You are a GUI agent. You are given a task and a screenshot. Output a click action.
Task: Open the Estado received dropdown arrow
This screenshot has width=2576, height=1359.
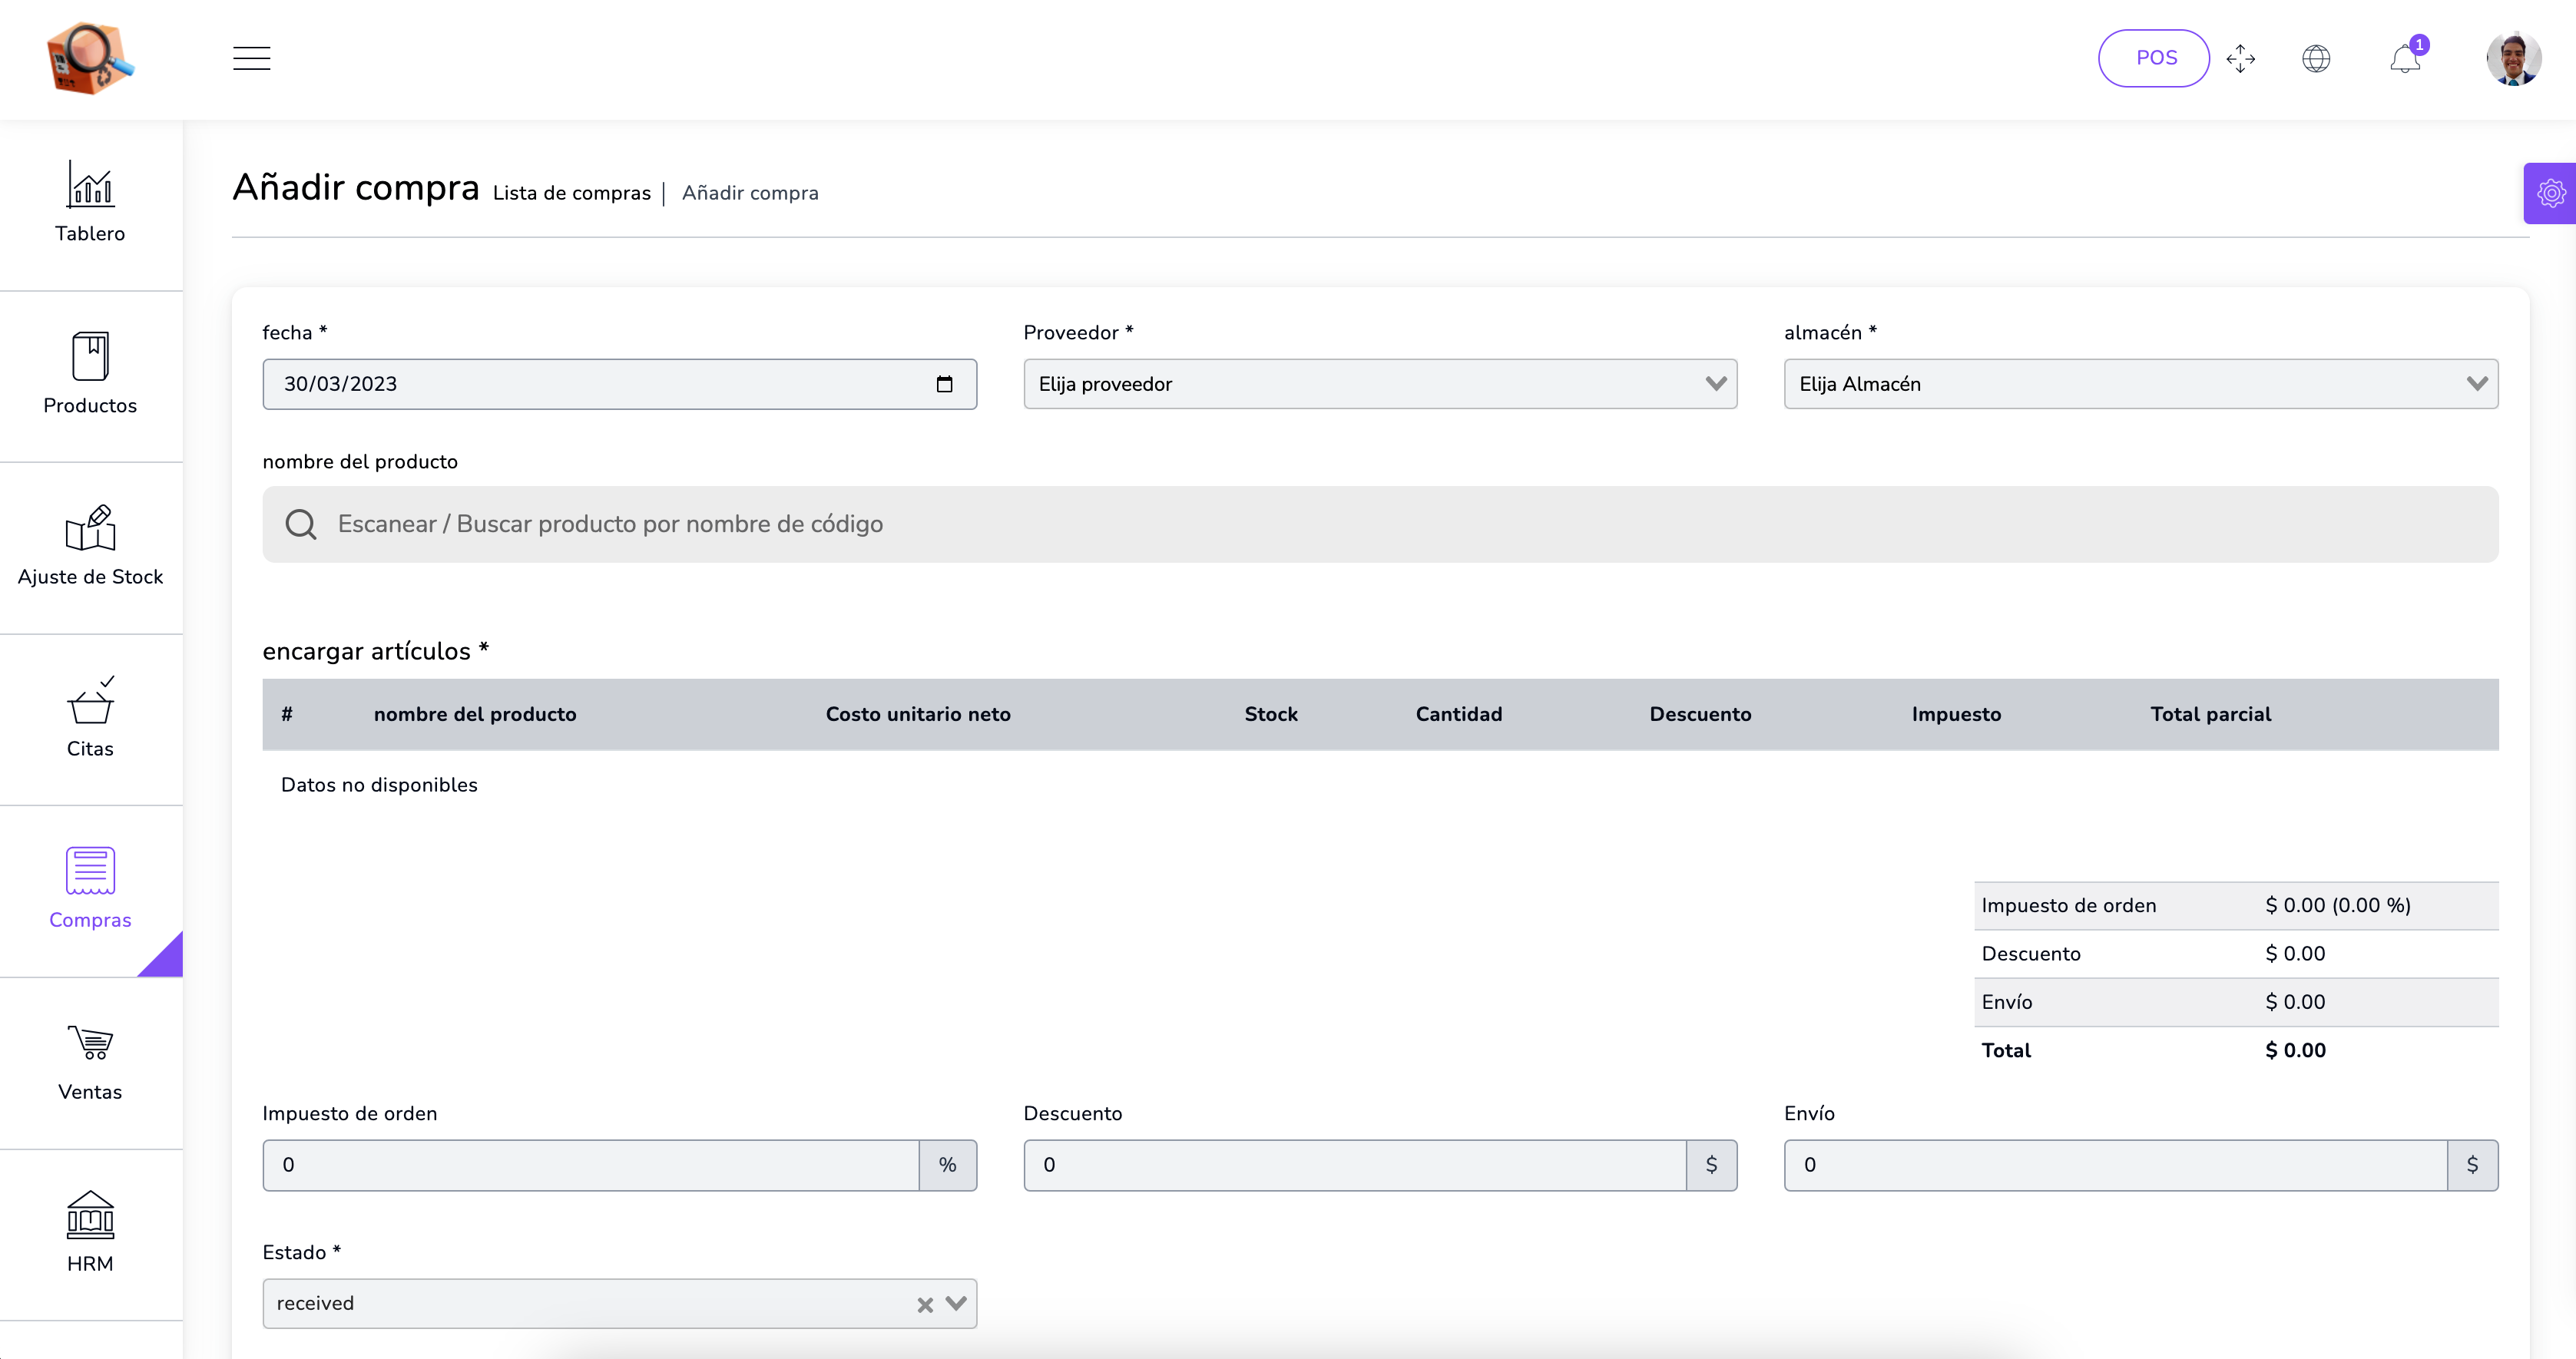point(956,1303)
